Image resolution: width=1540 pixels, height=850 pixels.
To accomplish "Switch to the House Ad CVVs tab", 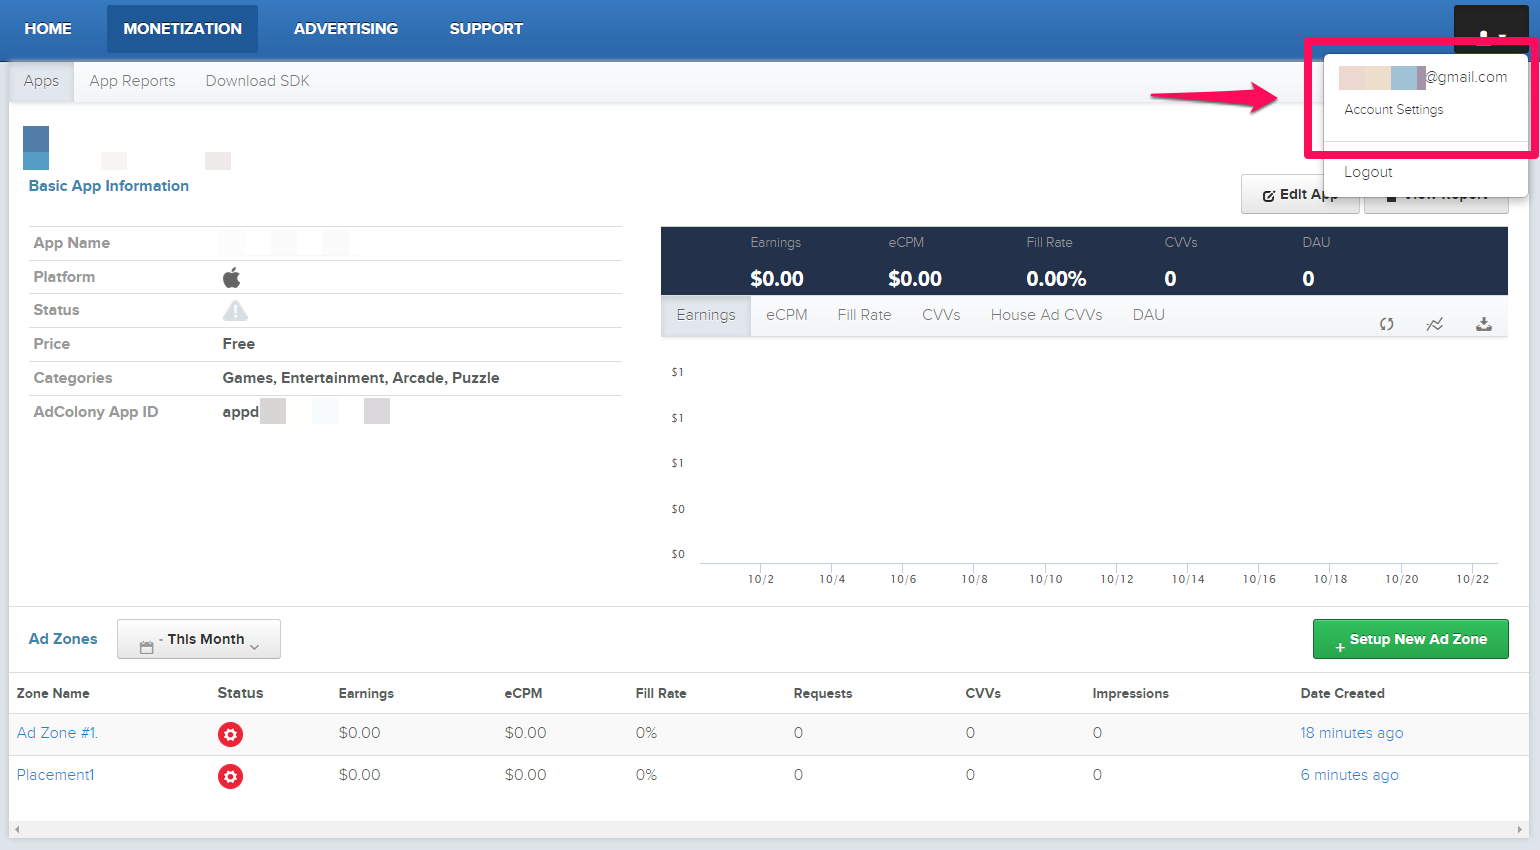I will tap(1046, 315).
